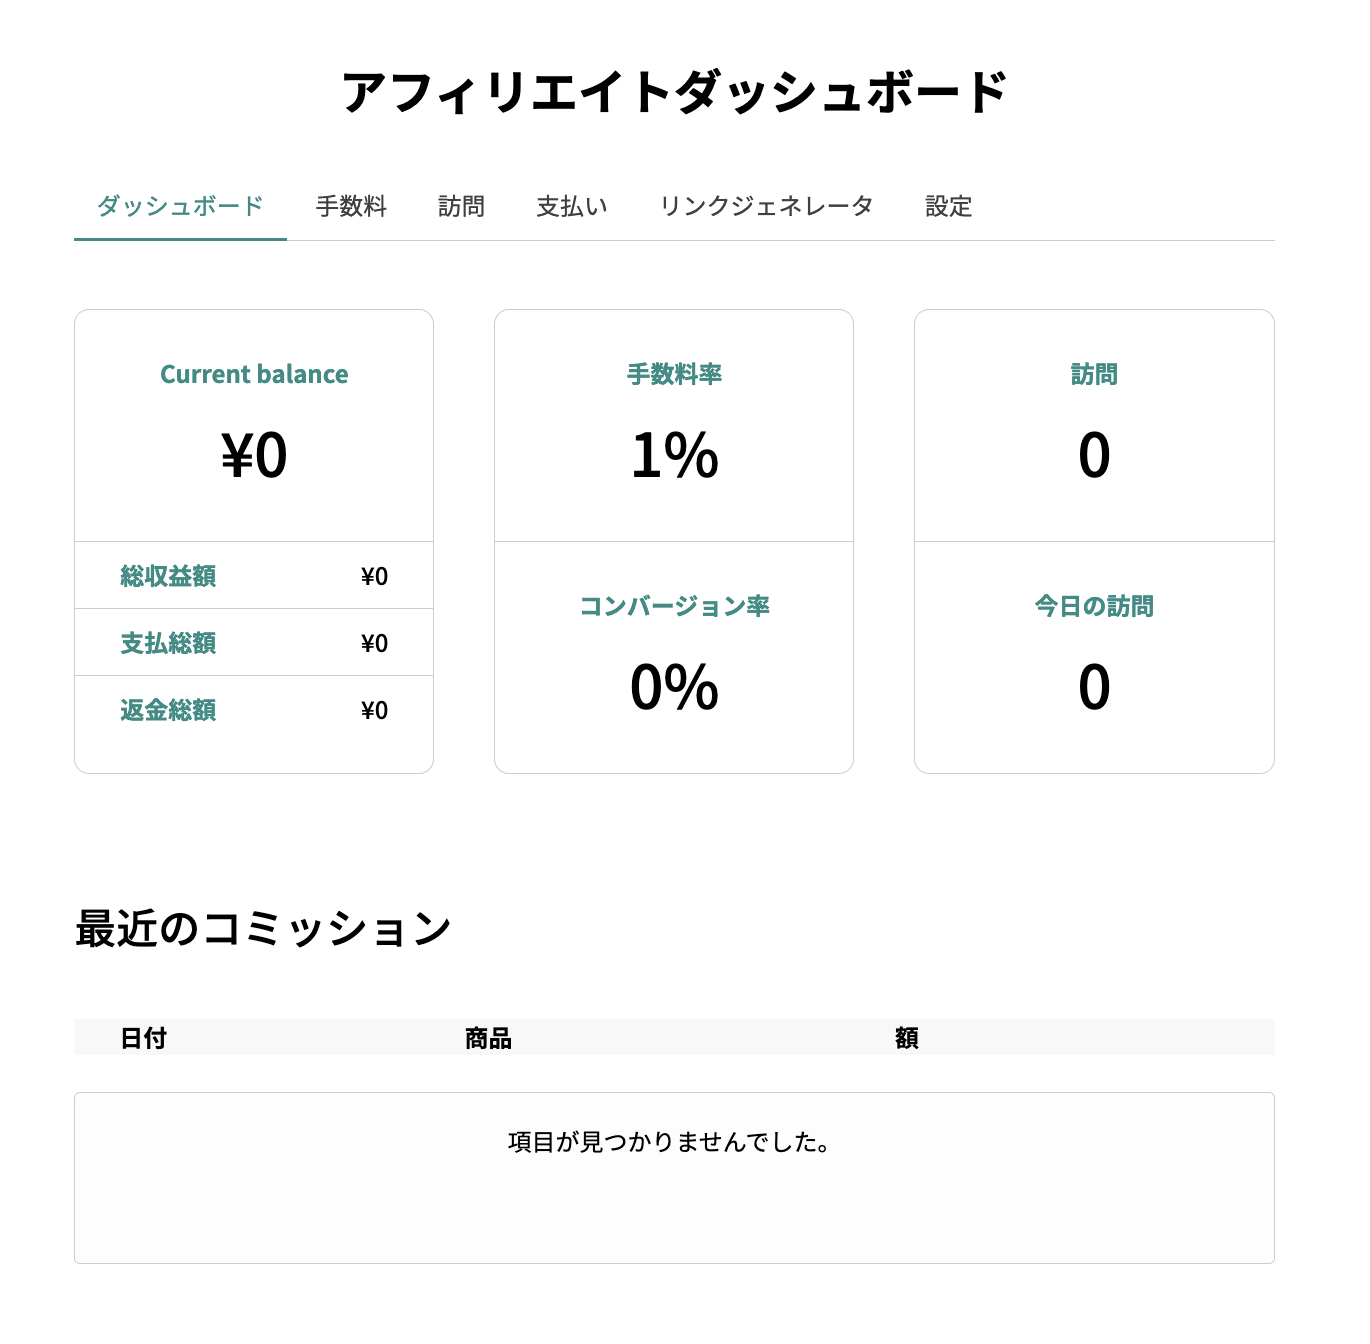Click the 最近のコミッション heading
The height and width of the screenshot is (1344, 1370).
[264, 929]
